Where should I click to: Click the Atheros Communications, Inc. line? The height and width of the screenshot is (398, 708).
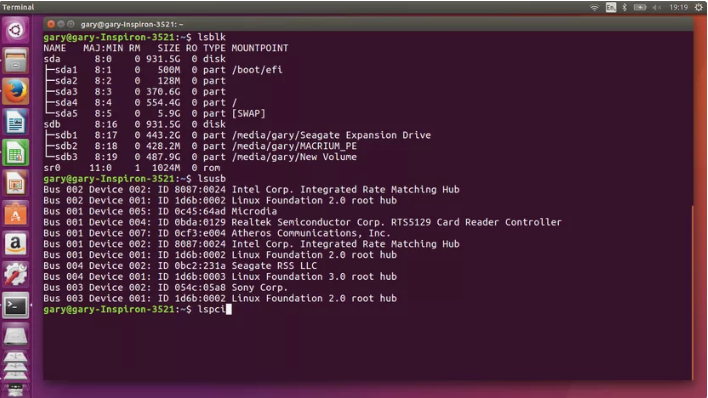click(x=217, y=233)
